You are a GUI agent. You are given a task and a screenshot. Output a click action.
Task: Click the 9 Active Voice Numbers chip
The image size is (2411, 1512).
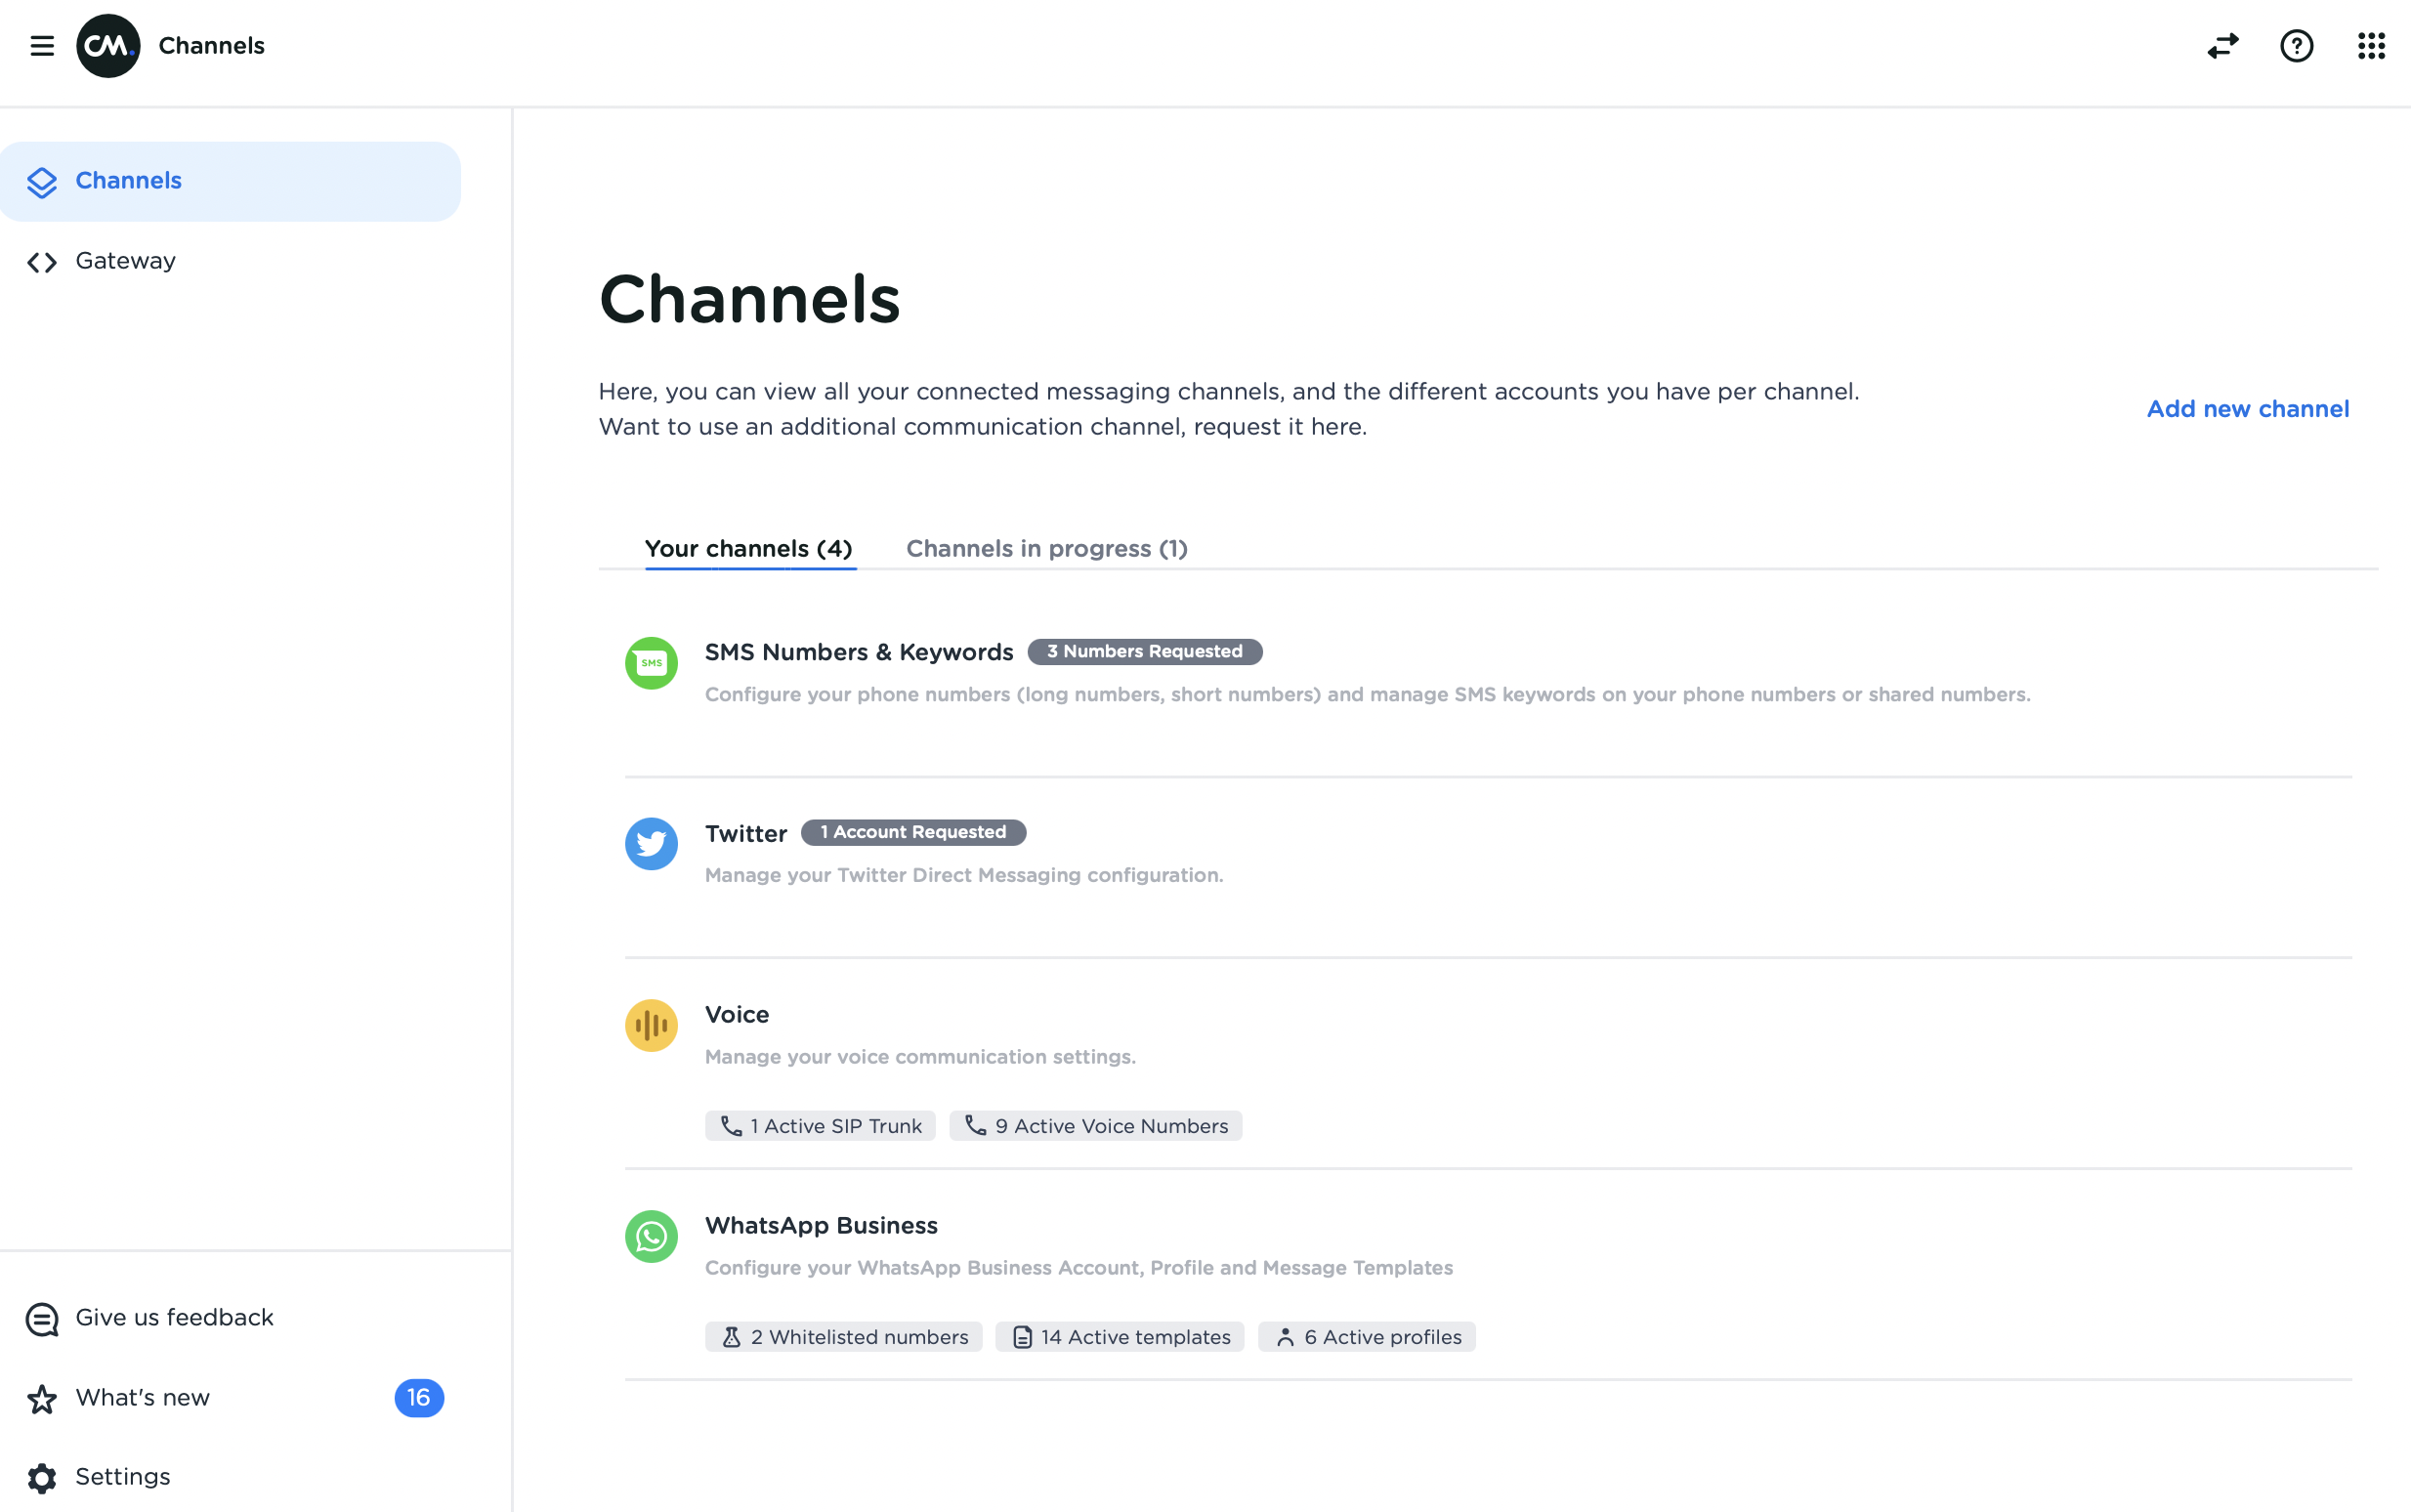tap(1095, 1126)
